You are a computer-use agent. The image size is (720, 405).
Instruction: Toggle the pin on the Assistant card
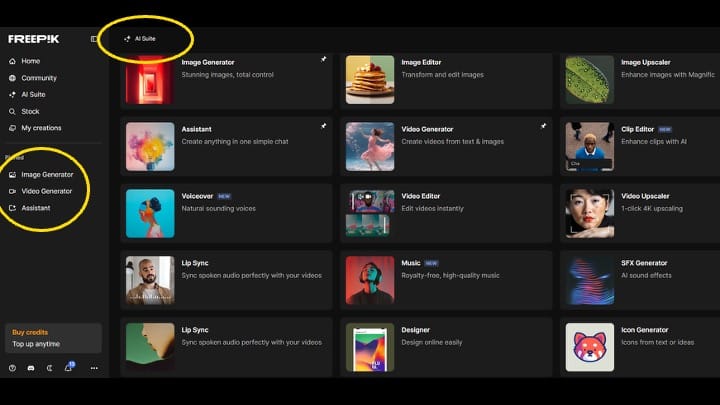click(x=323, y=127)
